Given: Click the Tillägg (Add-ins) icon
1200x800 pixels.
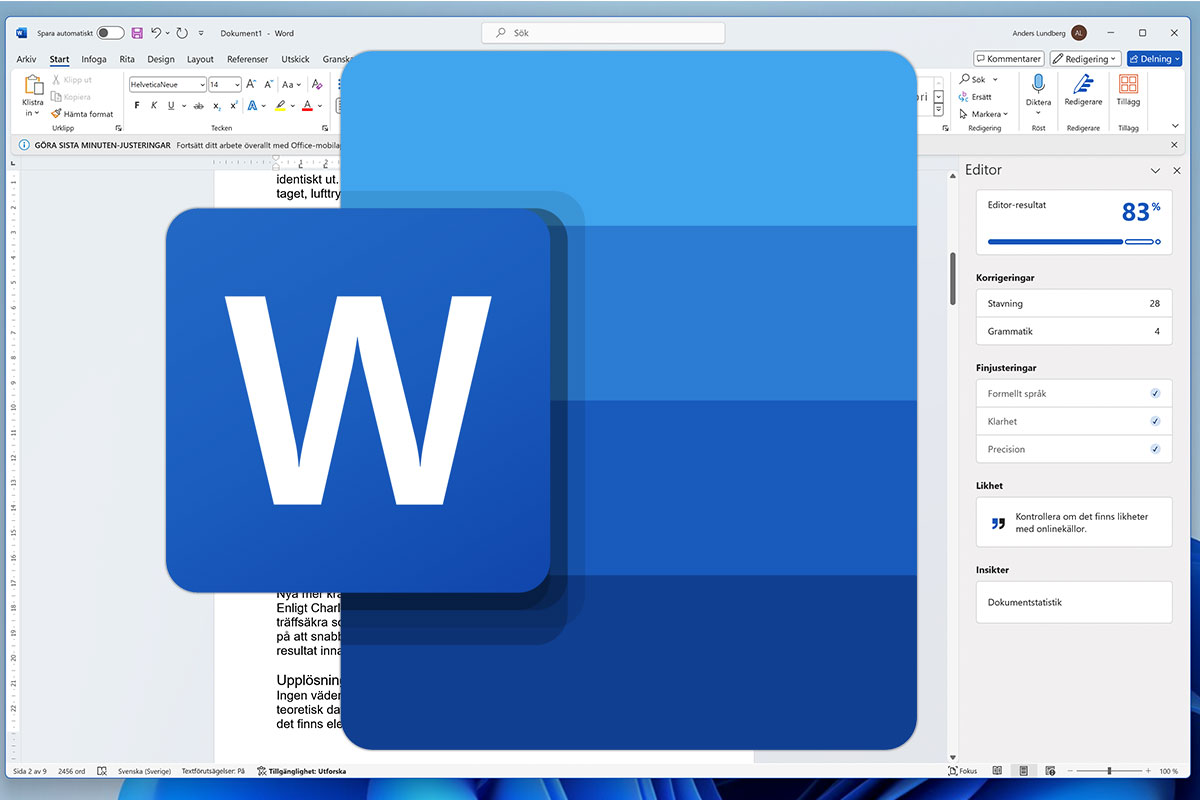Looking at the screenshot, I should click(x=1127, y=84).
